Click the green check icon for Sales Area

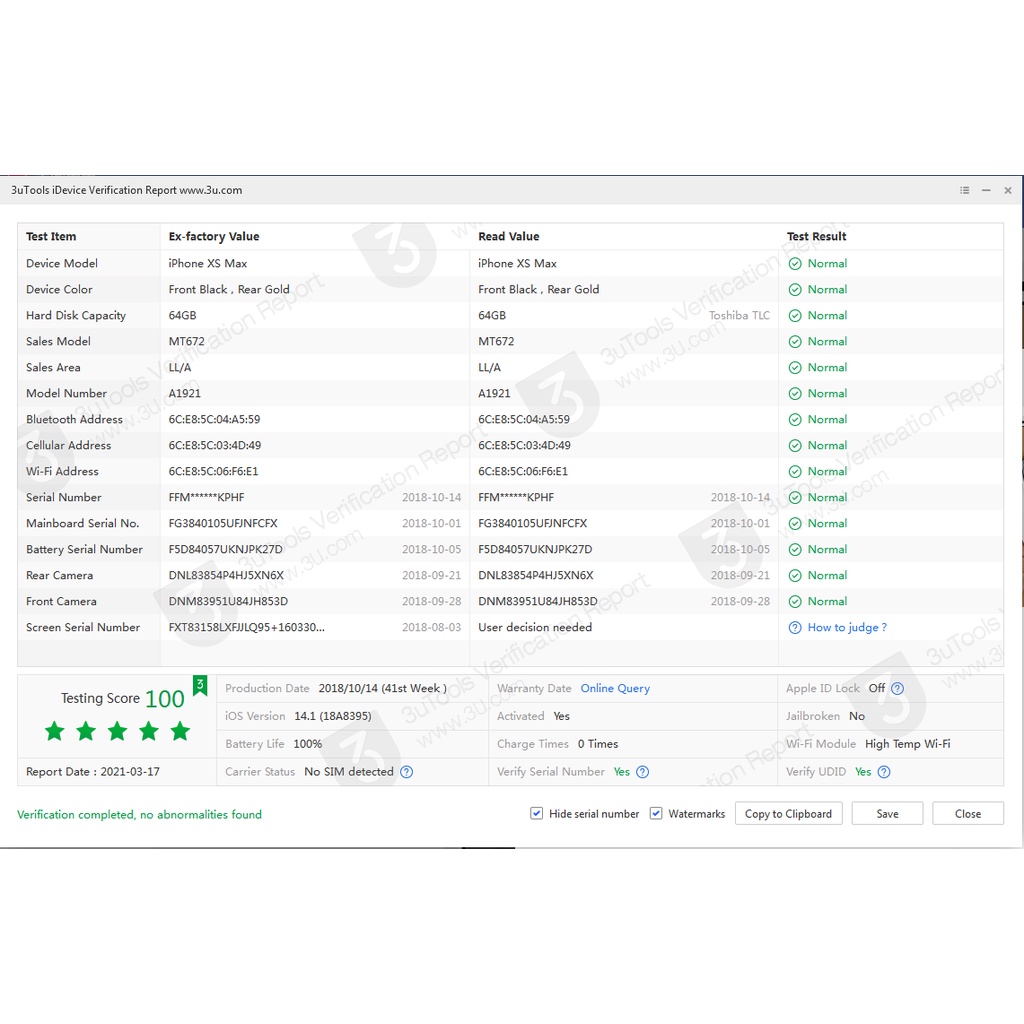pyautogui.click(x=795, y=368)
